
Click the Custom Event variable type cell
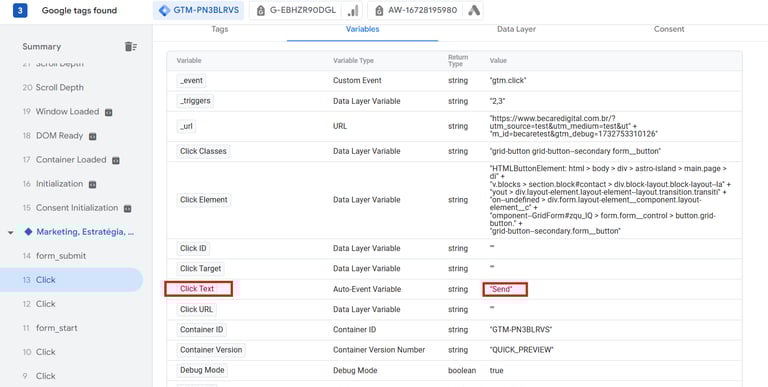[x=357, y=80]
